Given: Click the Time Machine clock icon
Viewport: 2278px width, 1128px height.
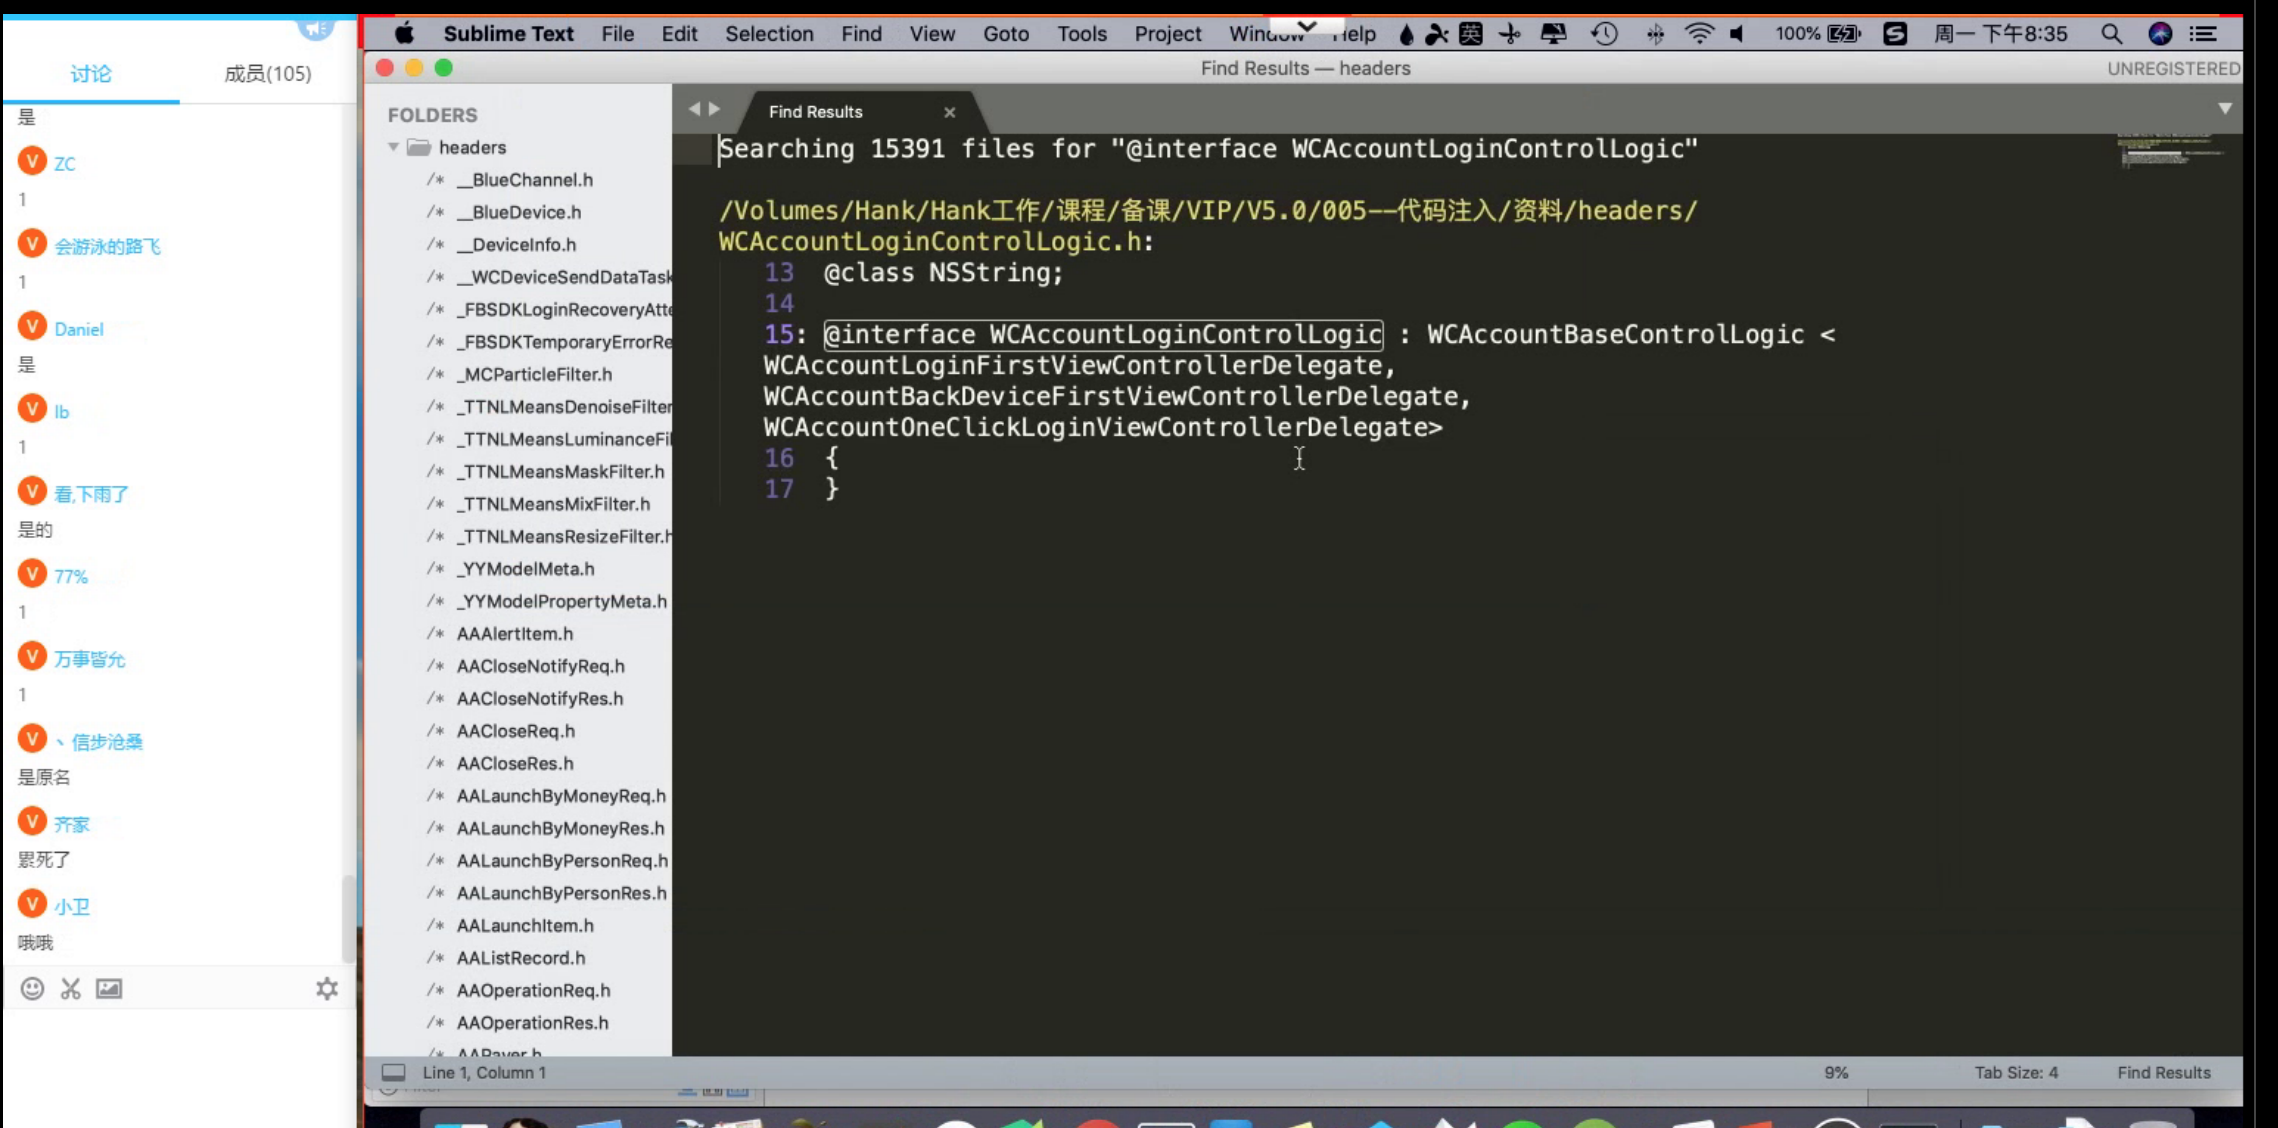Looking at the screenshot, I should [1604, 34].
